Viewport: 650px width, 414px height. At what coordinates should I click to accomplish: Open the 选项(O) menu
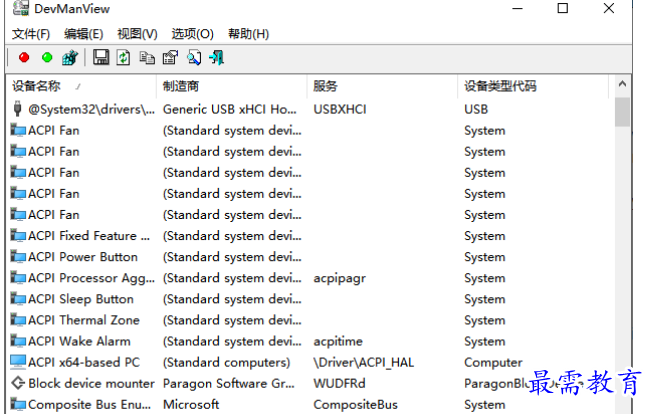point(192,34)
